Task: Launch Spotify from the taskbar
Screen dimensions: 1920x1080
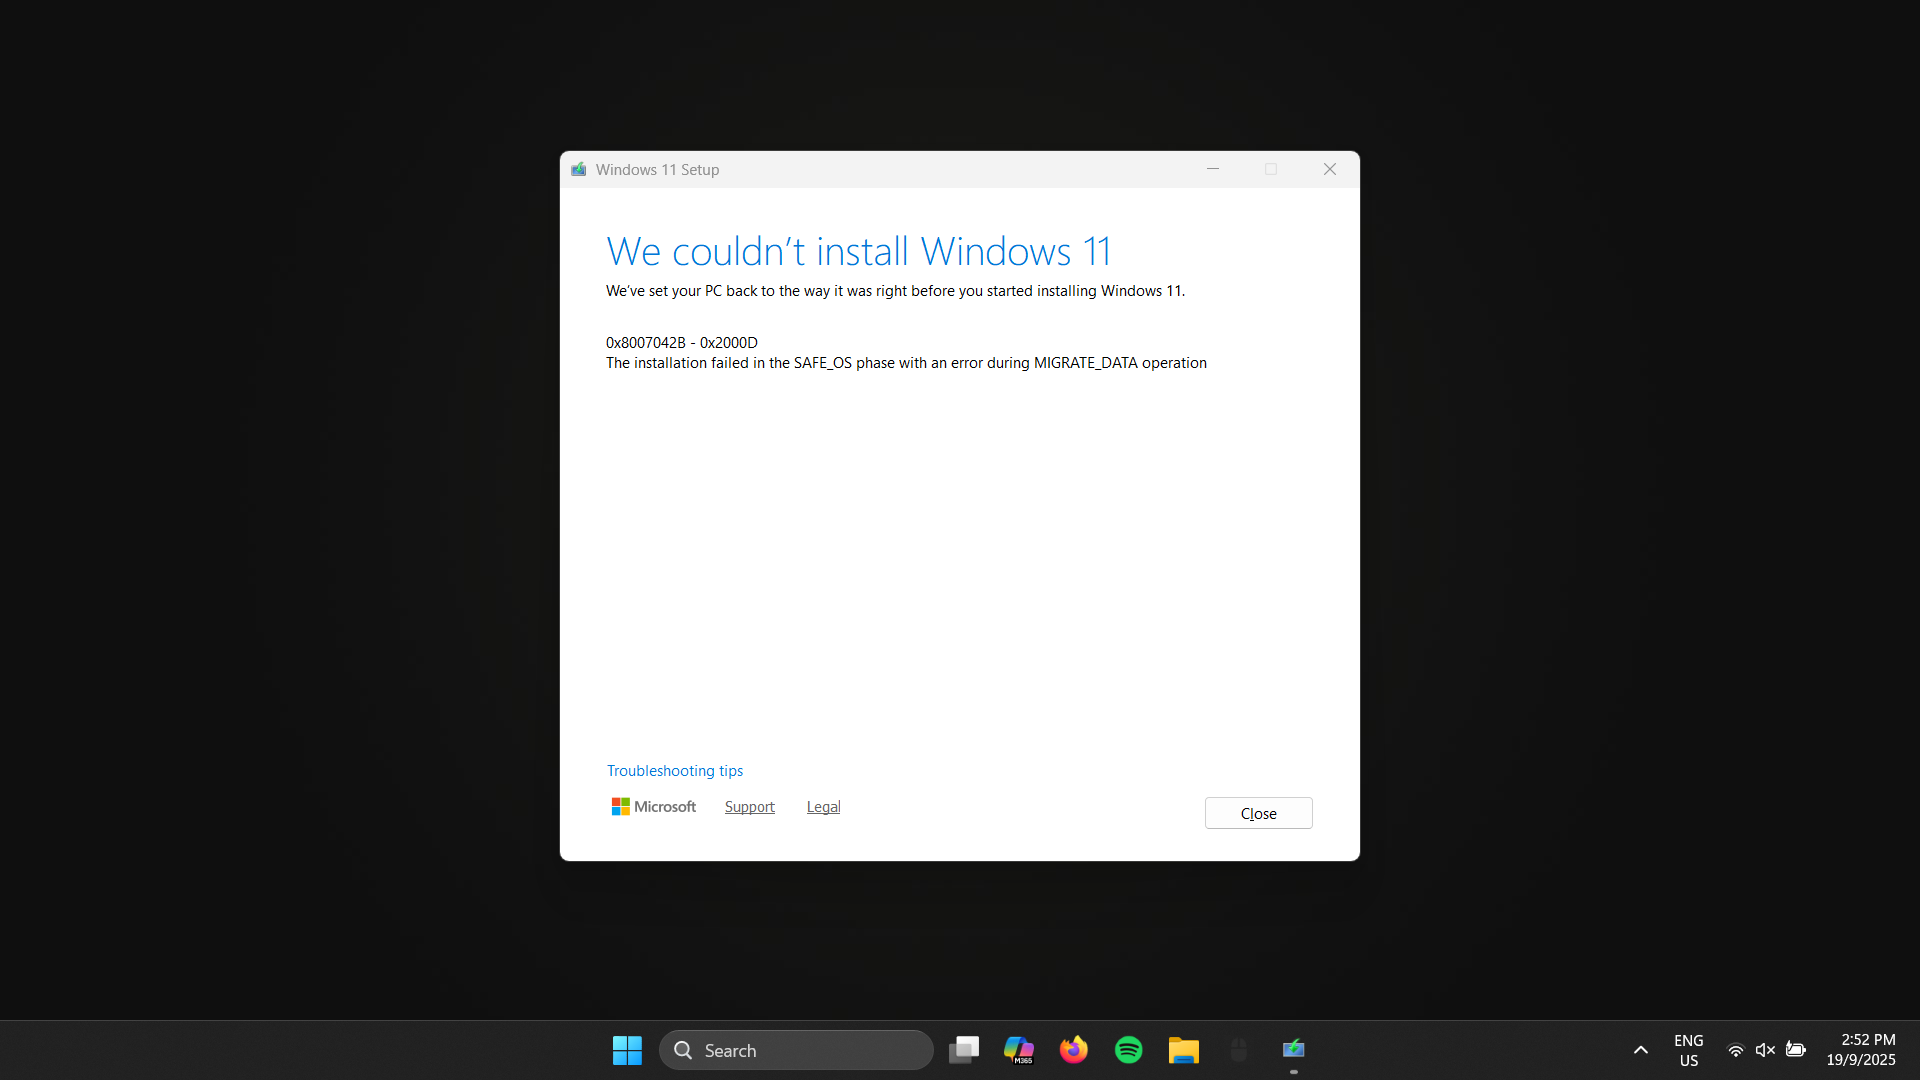Action: [1128, 1050]
